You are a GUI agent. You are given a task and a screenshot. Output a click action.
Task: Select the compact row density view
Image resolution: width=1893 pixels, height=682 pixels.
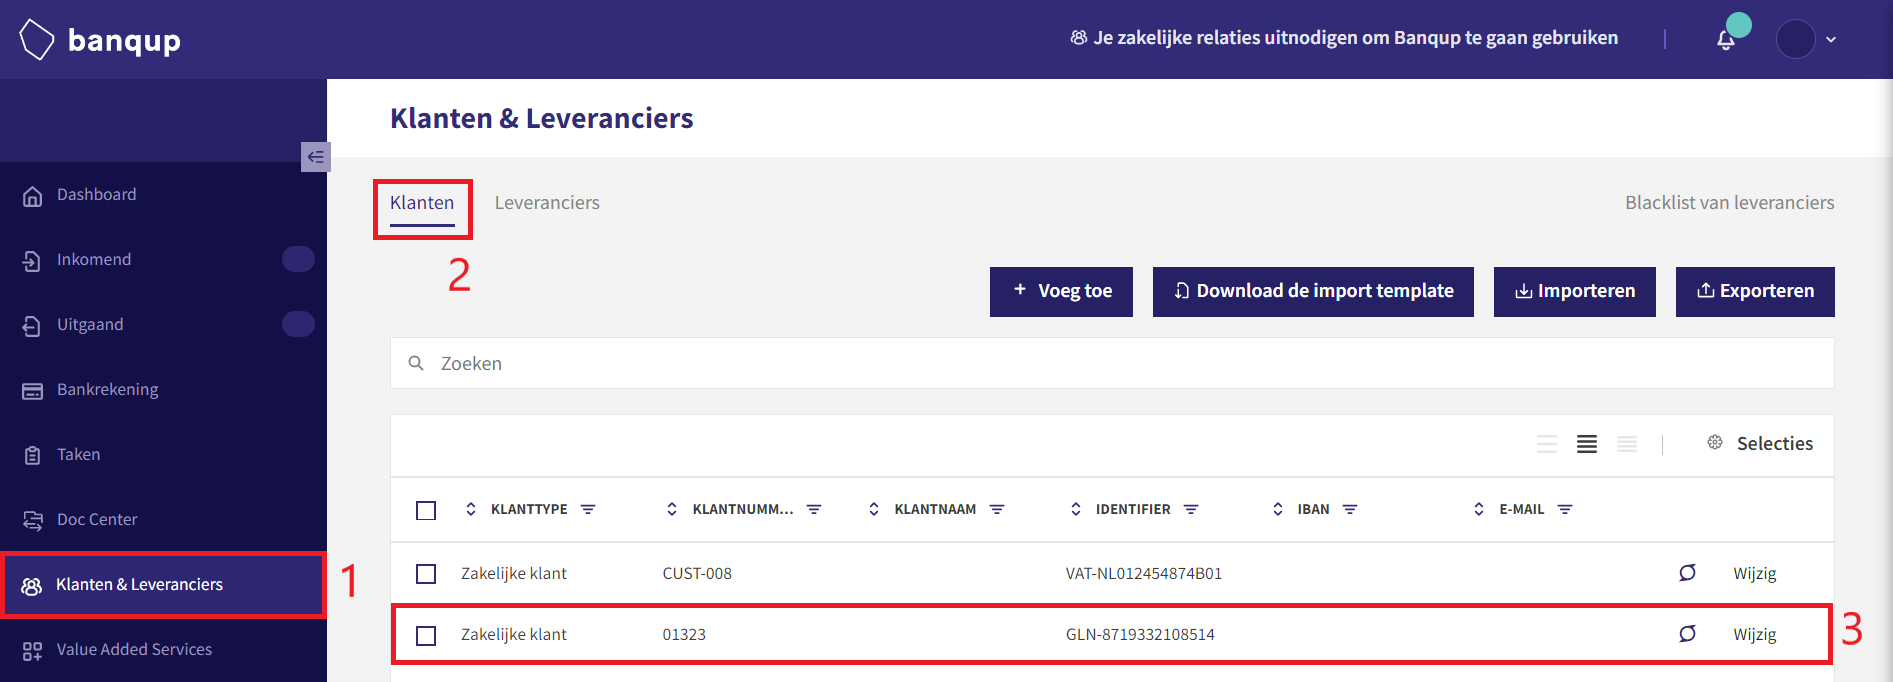(x=1627, y=444)
